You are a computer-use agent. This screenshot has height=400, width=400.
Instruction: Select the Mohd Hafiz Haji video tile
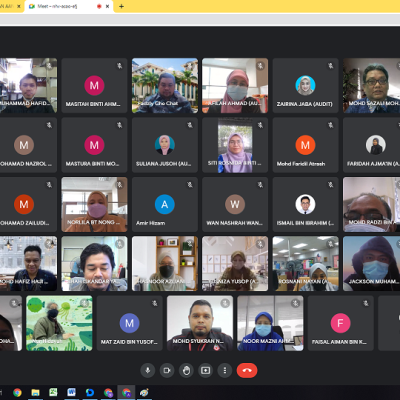tap(28, 264)
